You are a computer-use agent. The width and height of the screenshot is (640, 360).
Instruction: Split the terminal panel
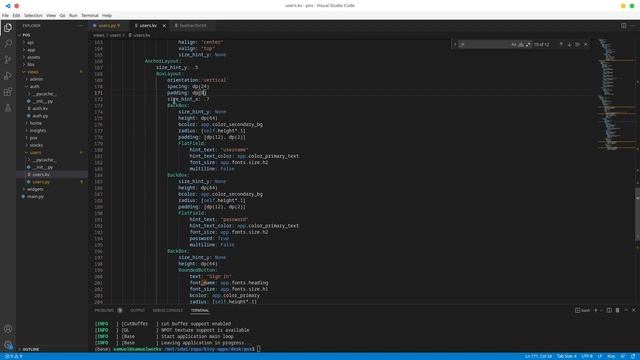[x=609, y=310]
